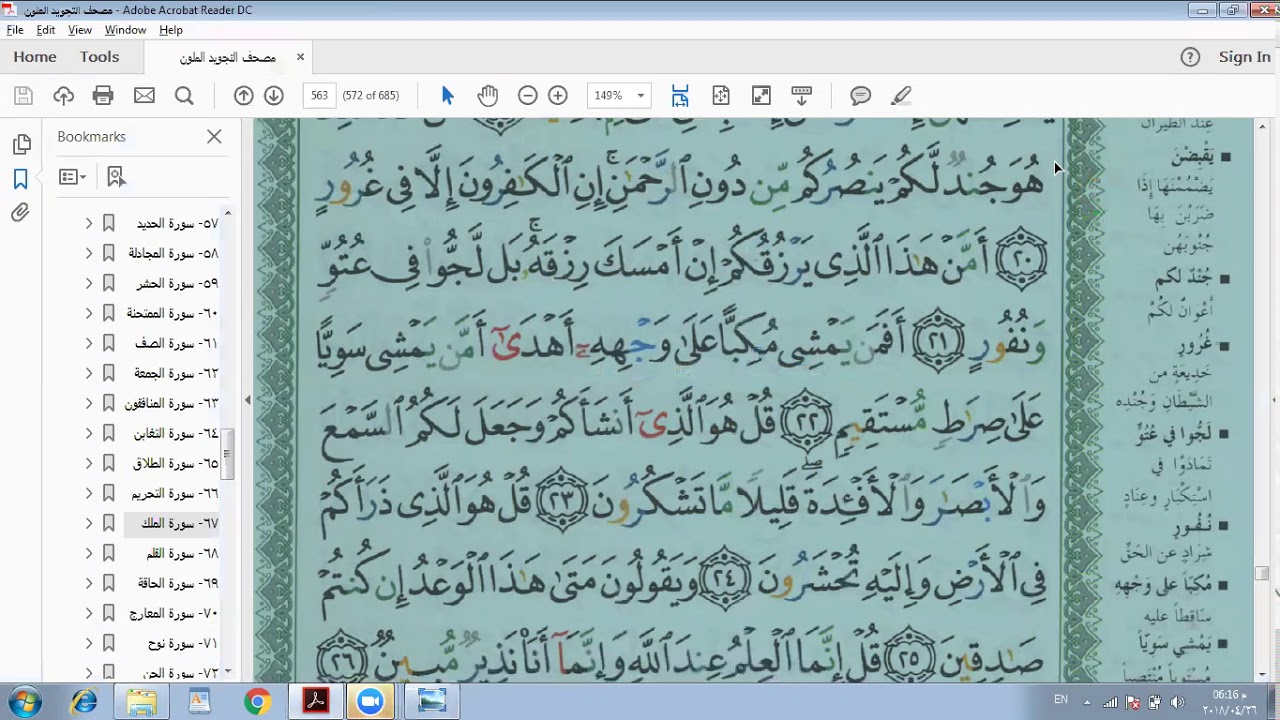Click the Sign In link
The height and width of the screenshot is (720, 1280).
coord(1244,57)
